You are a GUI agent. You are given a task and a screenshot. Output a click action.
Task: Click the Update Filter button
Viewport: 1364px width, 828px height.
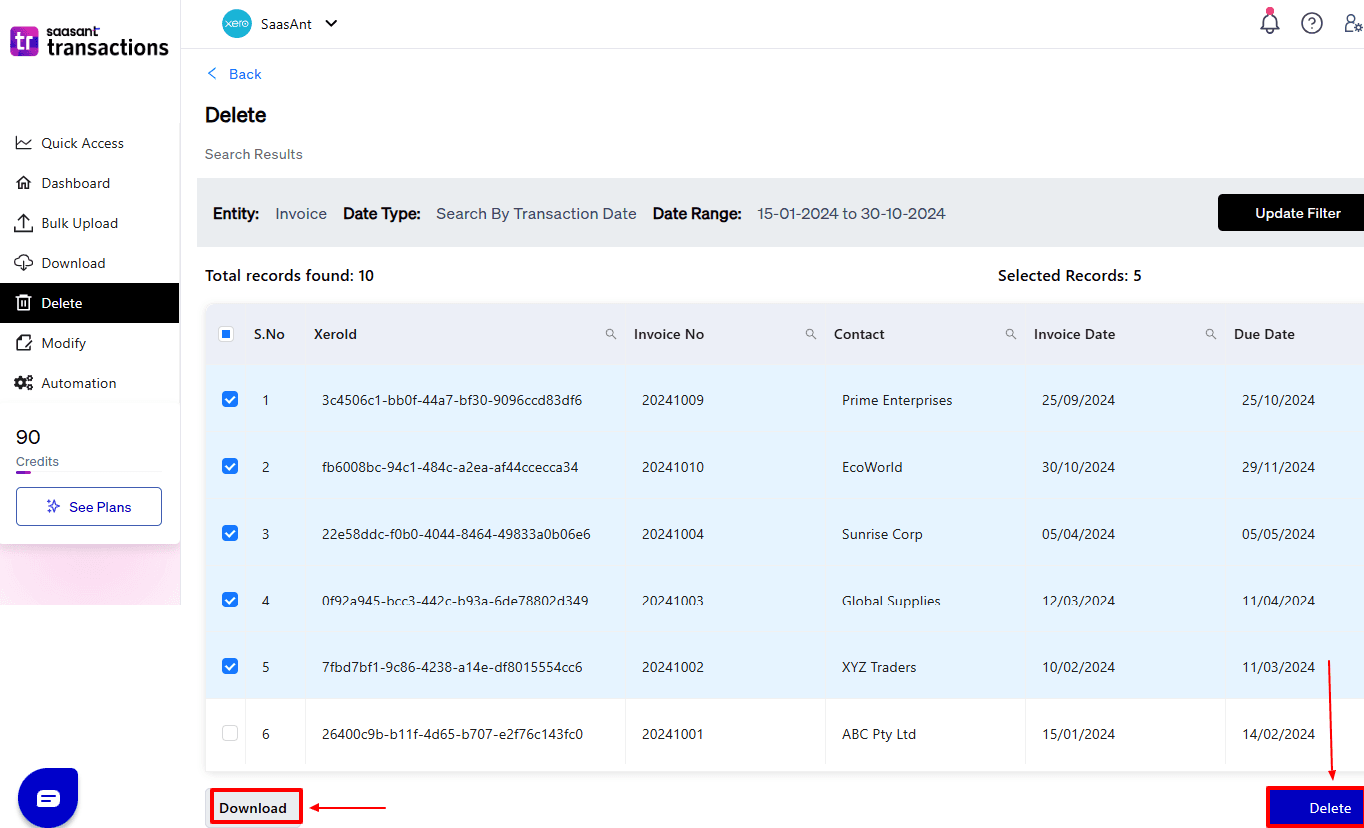[x=1296, y=213]
